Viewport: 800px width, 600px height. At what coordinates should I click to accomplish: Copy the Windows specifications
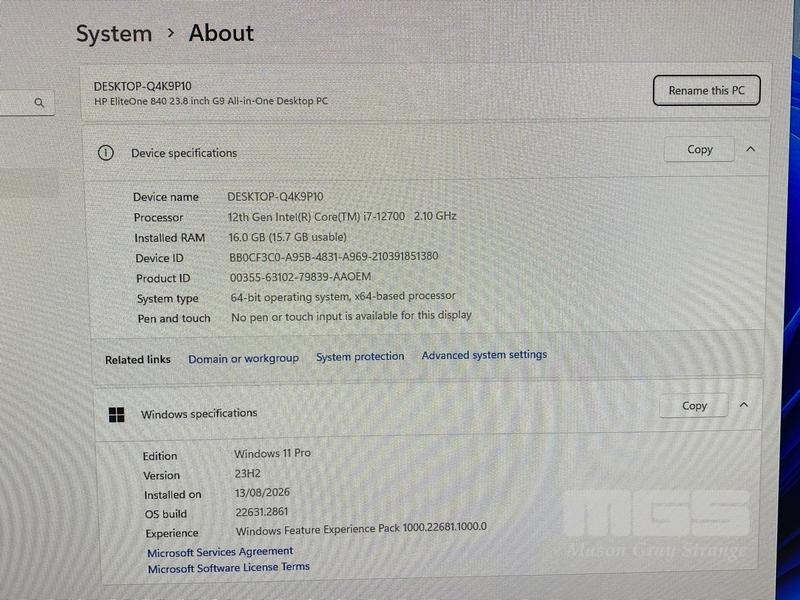[x=694, y=406]
